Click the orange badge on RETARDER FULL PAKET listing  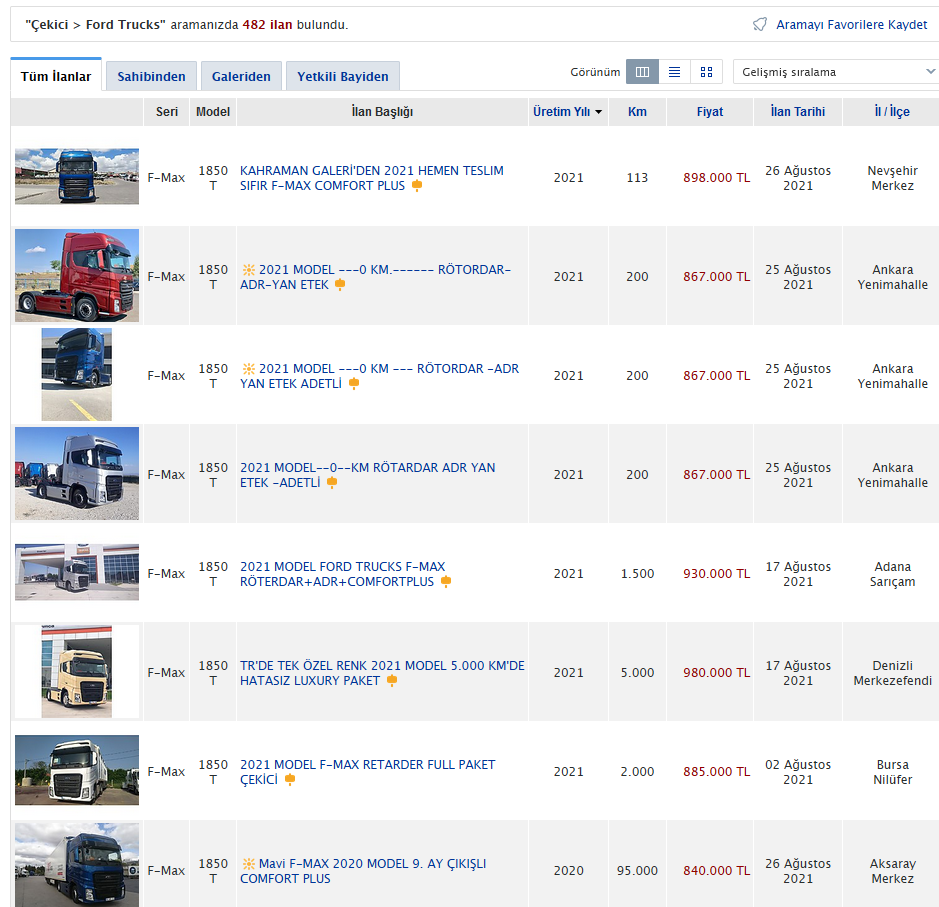pyautogui.click(x=290, y=780)
